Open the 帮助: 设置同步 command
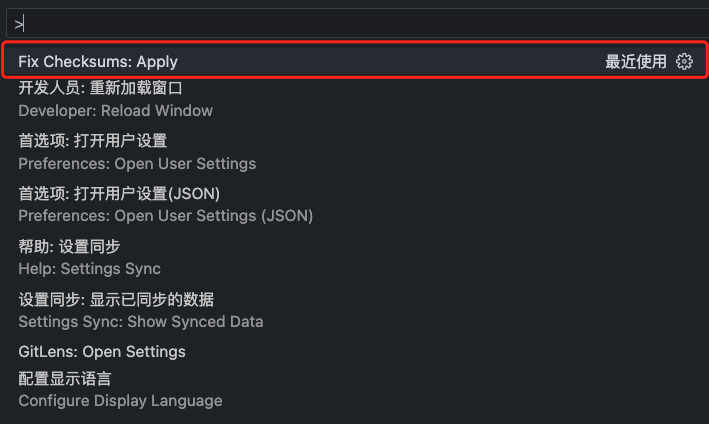Screen dimensions: 709x424 (x=69, y=246)
